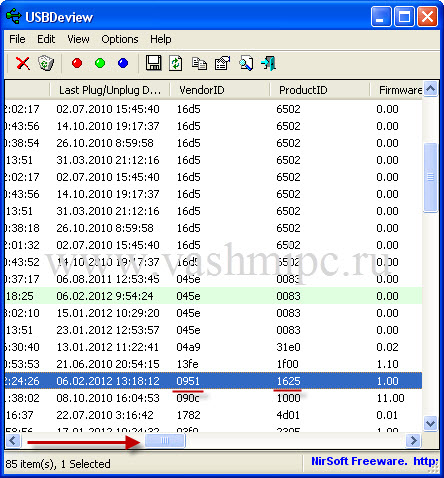The width and height of the screenshot is (444, 478).
Task: Open the NirSoft Freeware link in status bar
Action: click(374, 461)
